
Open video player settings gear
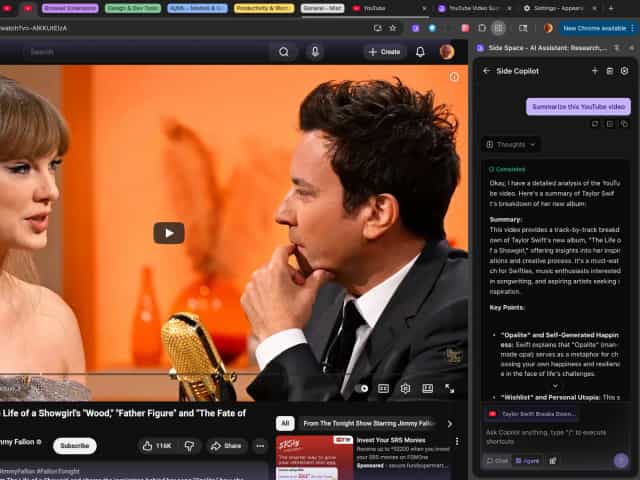(x=405, y=388)
